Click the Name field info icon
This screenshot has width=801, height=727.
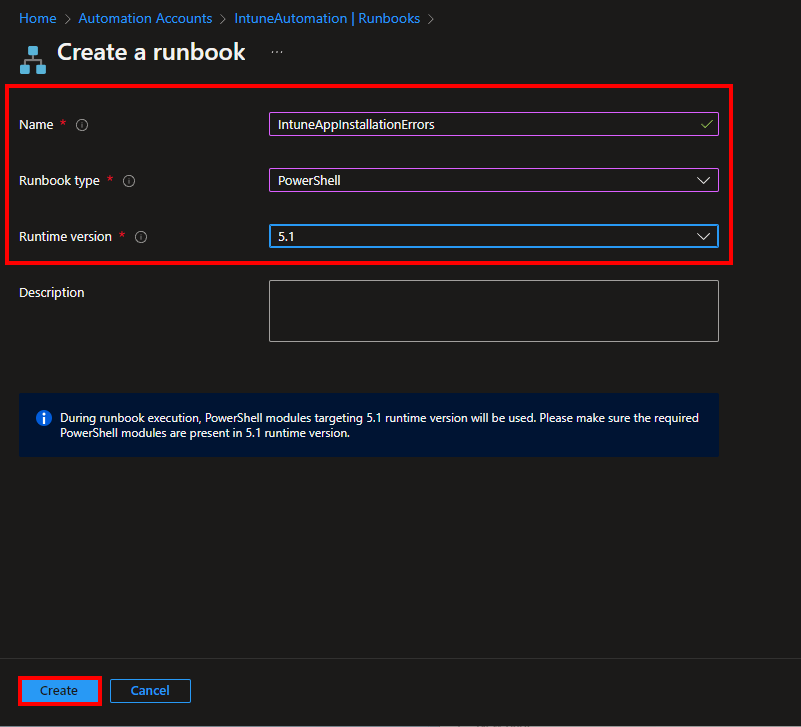(x=82, y=125)
